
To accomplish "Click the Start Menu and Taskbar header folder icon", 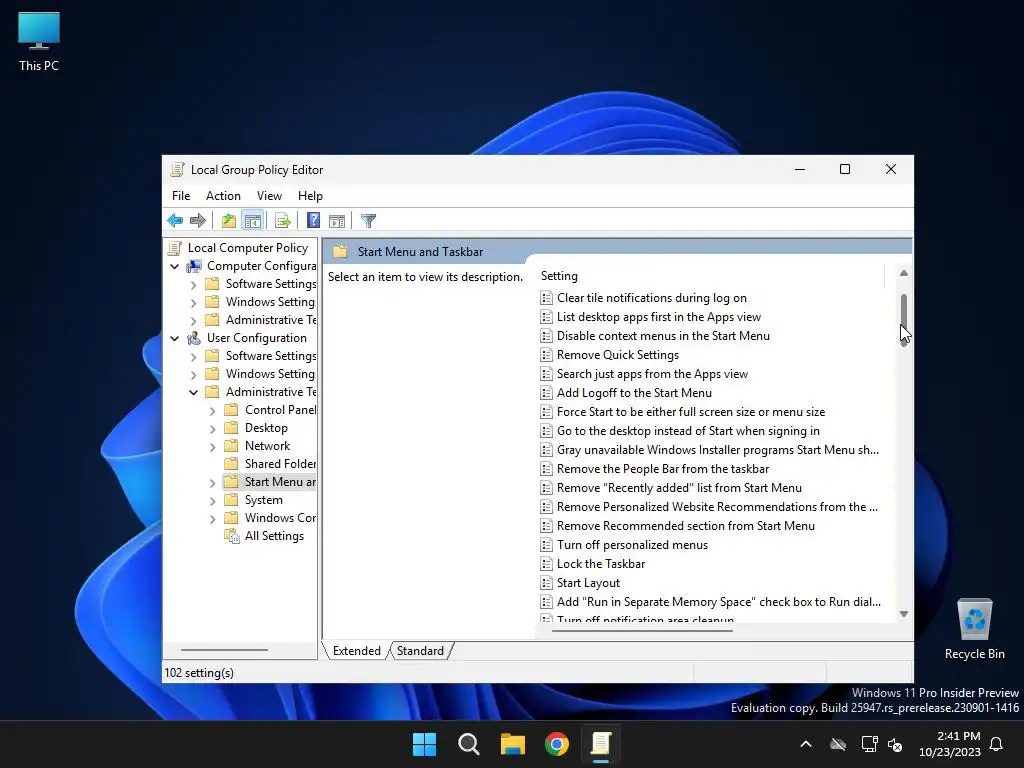I will pos(340,252).
